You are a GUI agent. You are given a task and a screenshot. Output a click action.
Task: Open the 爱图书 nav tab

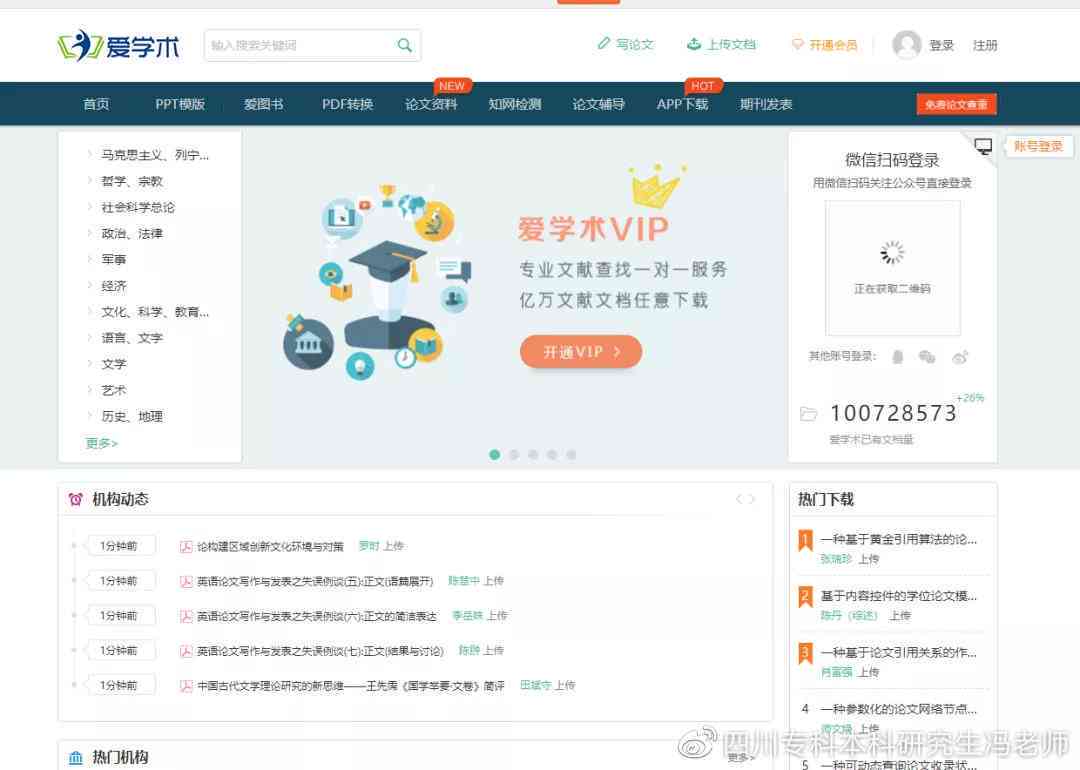click(263, 104)
